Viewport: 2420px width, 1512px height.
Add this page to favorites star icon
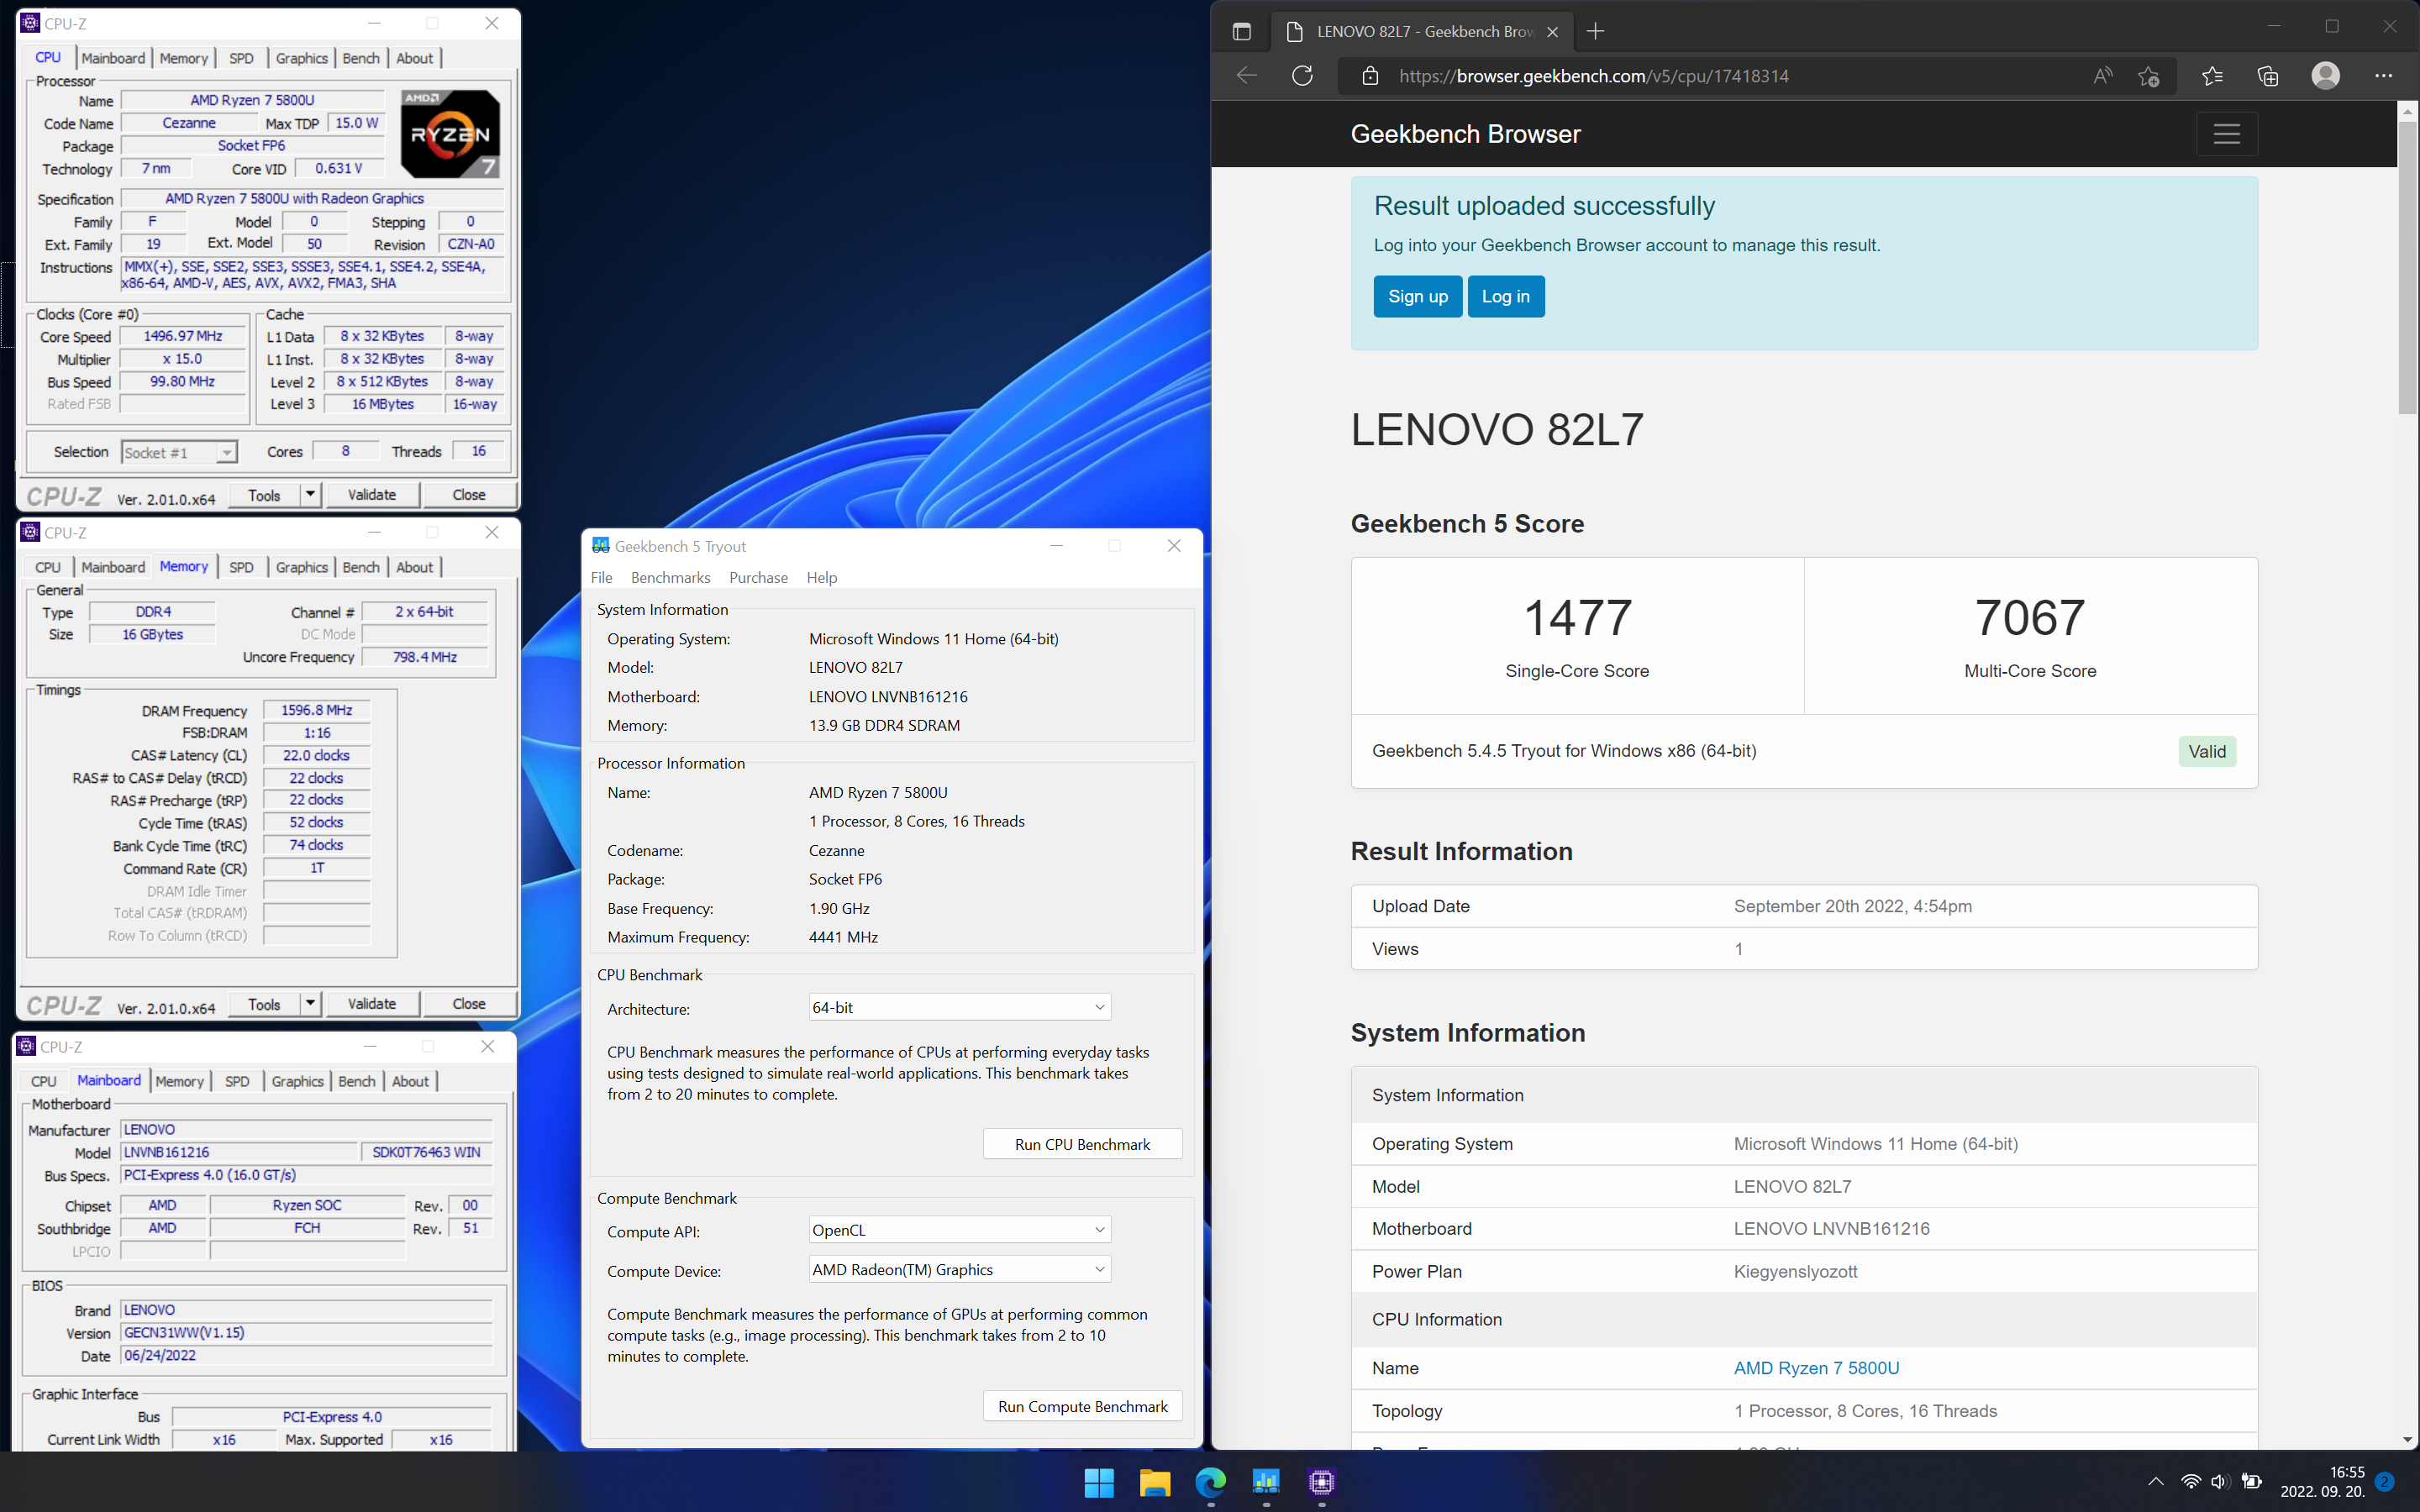2148,76
